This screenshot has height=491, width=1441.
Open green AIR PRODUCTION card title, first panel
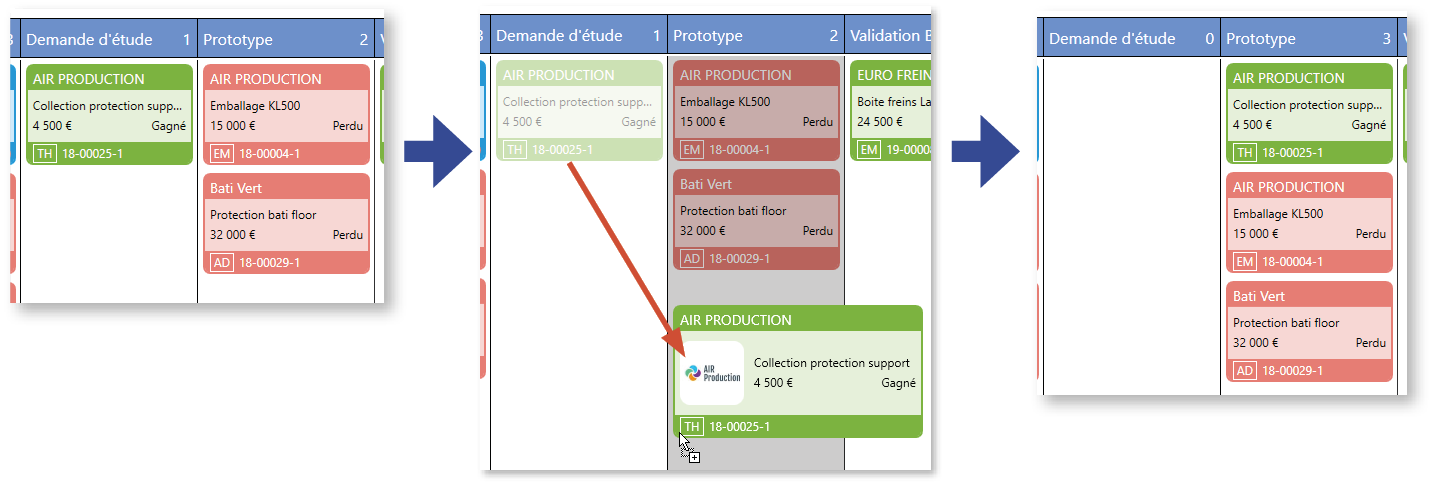[89, 79]
